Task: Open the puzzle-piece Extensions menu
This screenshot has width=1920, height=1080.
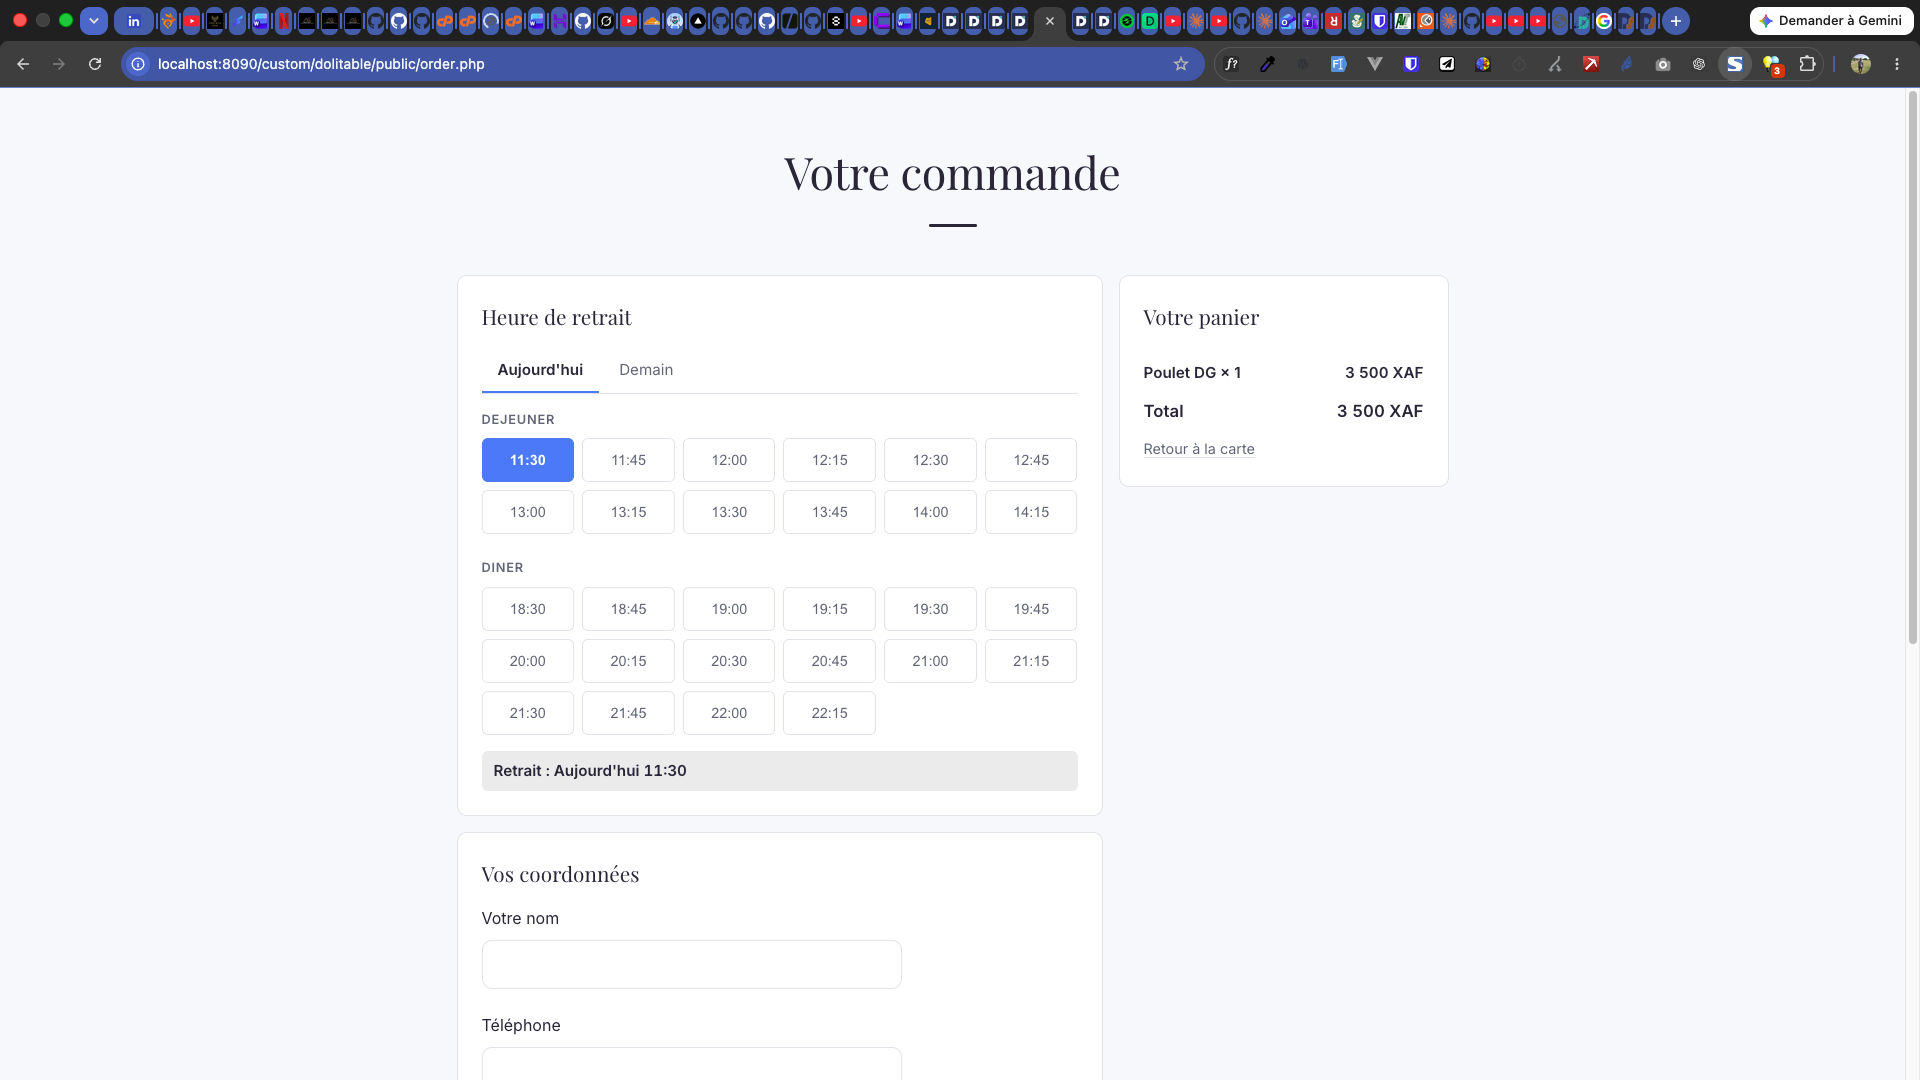Action: pos(1807,64)
